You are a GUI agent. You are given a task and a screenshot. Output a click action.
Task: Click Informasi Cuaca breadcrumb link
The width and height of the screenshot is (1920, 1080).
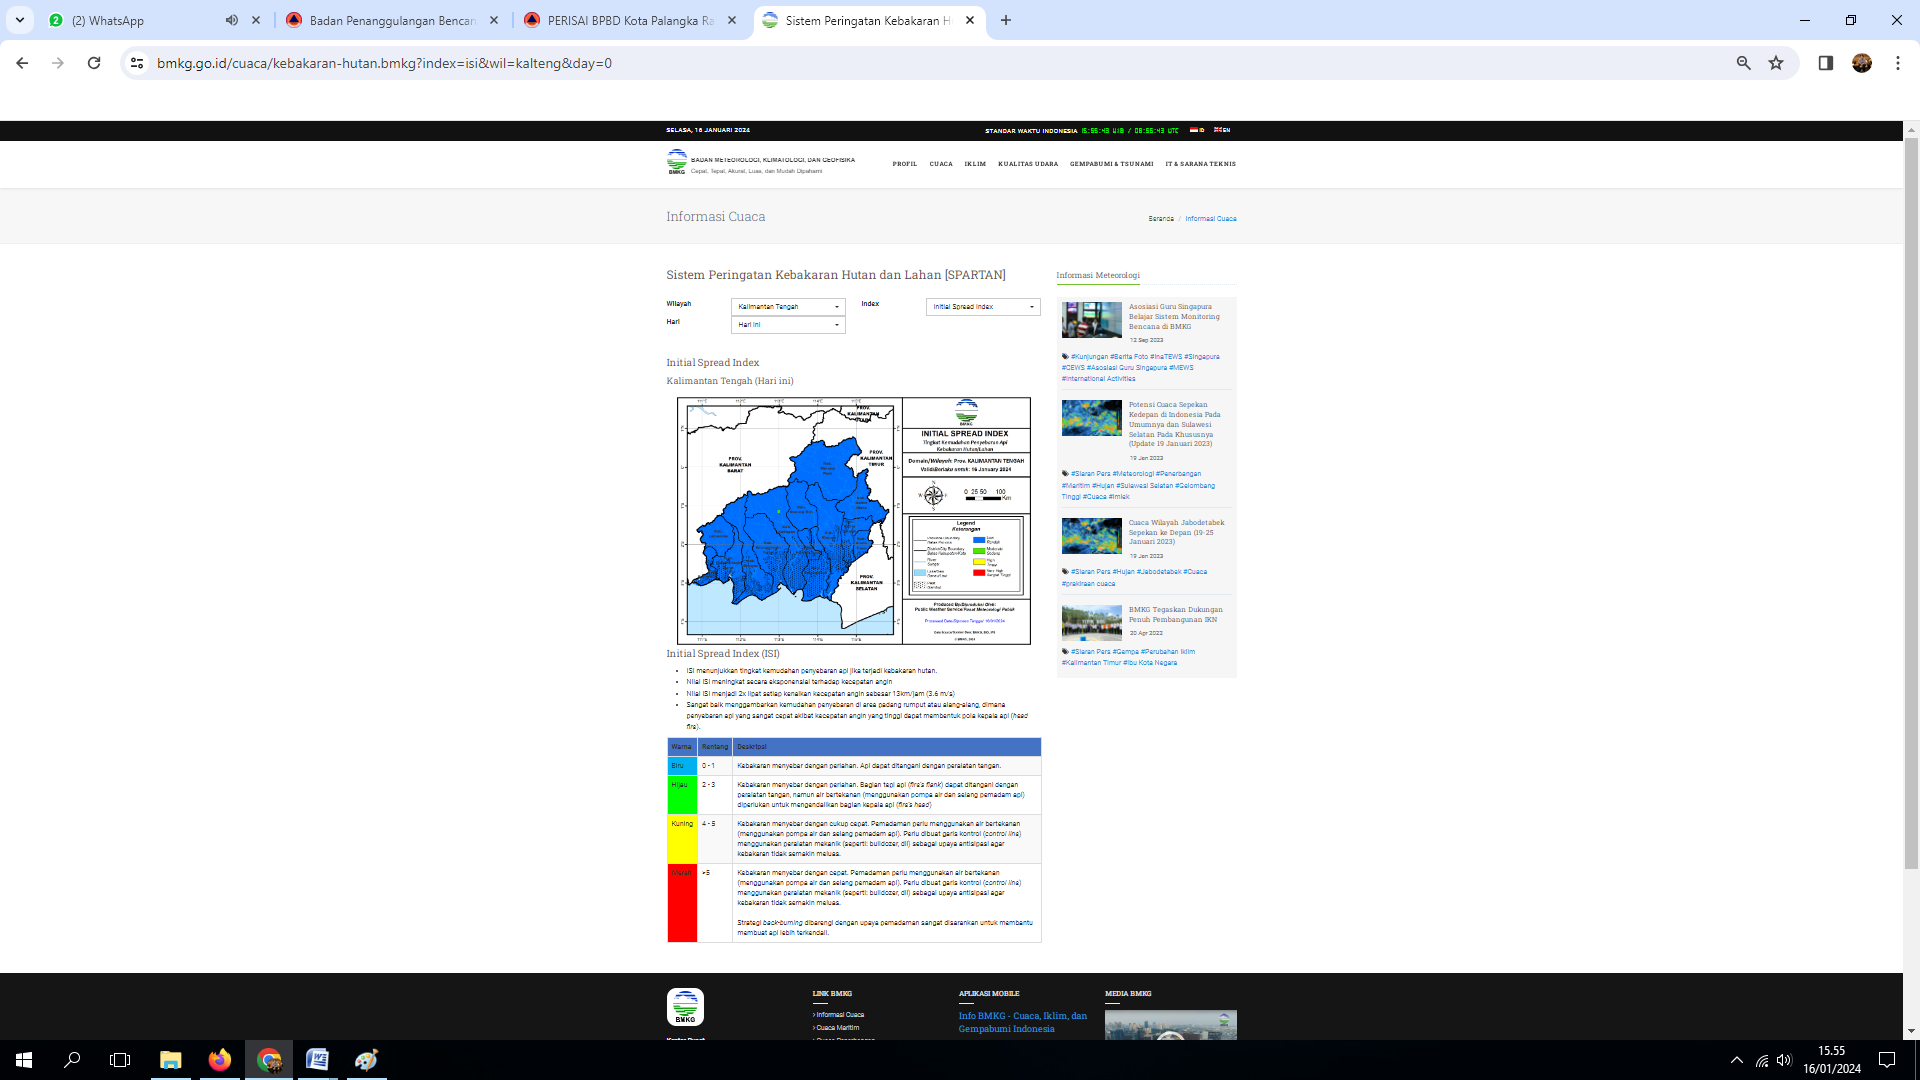point(1211,218)
